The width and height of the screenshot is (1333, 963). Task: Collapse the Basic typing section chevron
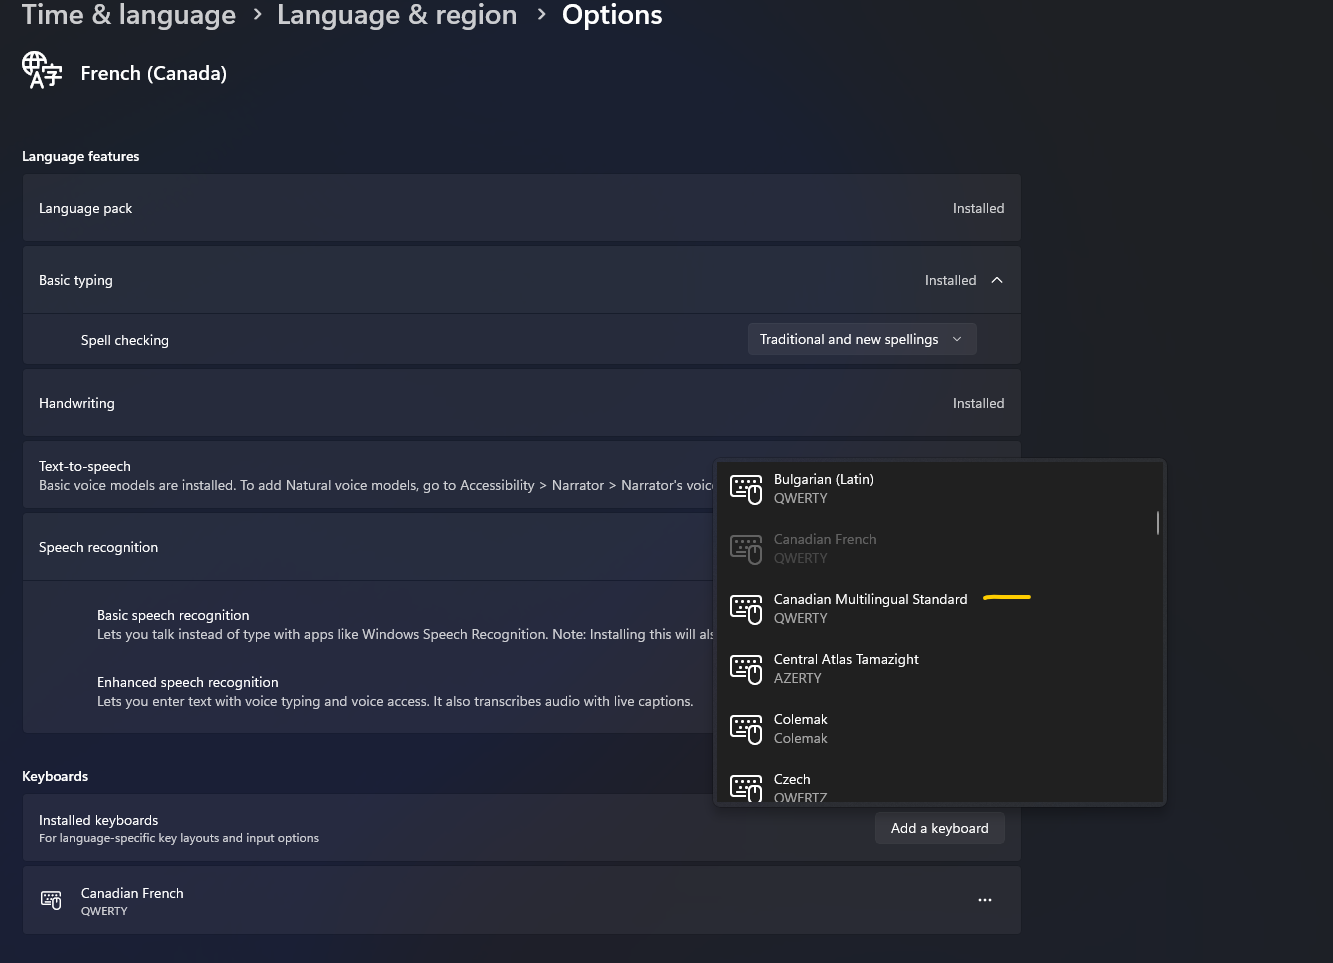click(x=997, y=281)
